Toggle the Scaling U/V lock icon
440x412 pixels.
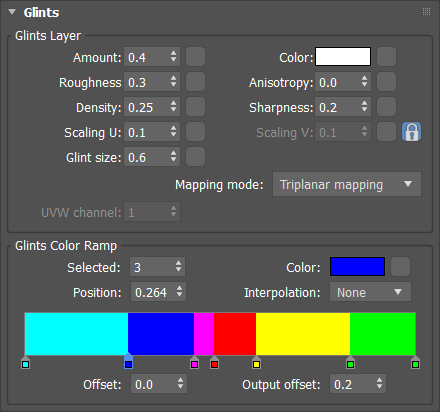(x=411, y=132)
